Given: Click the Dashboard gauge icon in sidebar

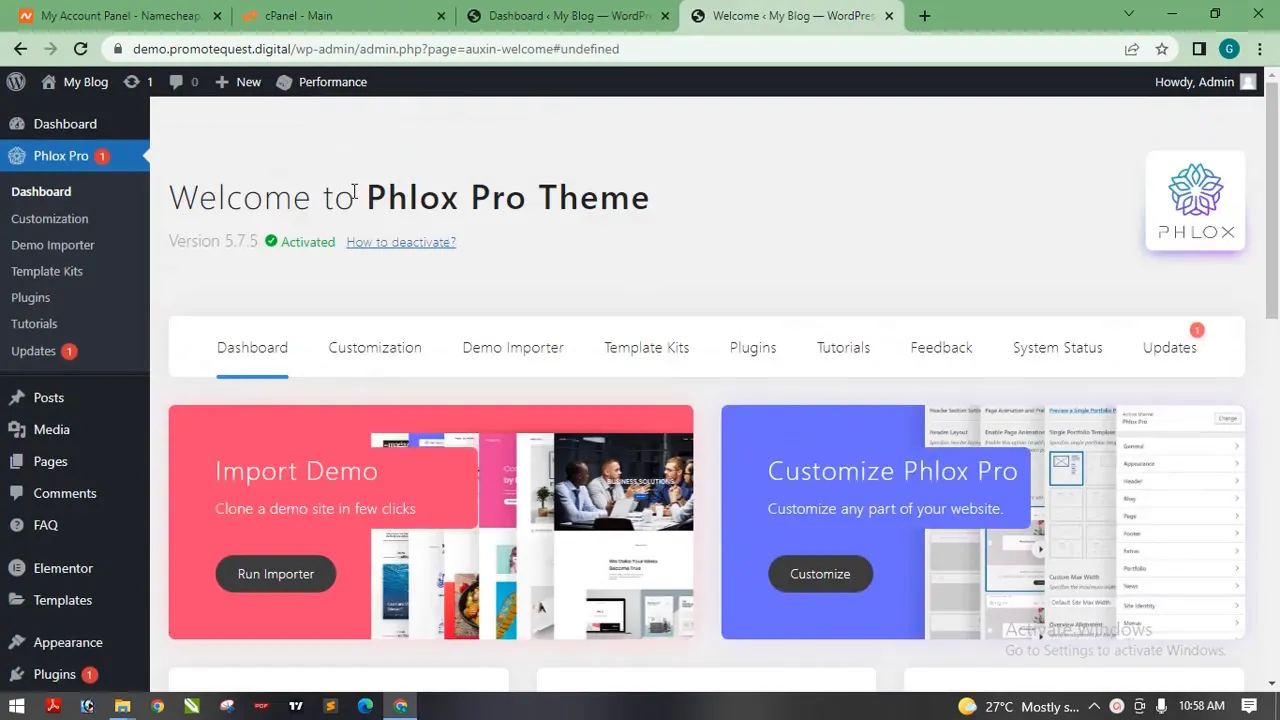Looking at the screenshot, I should 17,124.
